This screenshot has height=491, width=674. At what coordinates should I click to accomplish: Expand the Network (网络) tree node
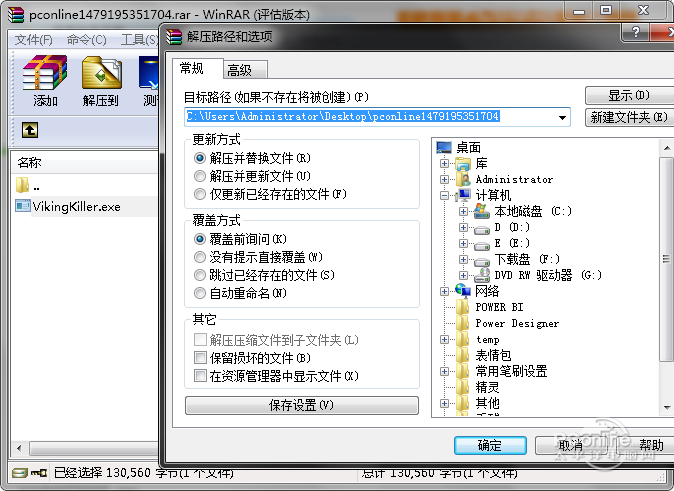444,291
